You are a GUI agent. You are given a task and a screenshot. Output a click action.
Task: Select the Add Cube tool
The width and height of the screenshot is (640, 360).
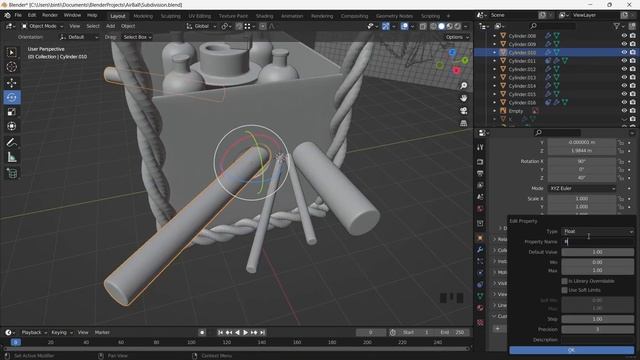pyautogui.click(x=11, y=173)
